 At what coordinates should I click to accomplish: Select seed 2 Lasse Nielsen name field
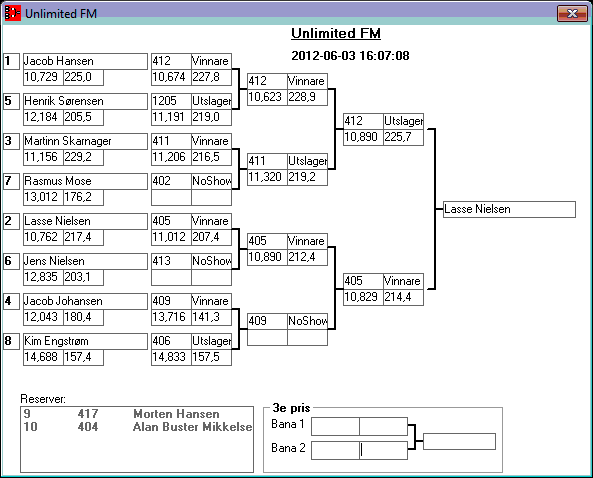pos(85,221)
